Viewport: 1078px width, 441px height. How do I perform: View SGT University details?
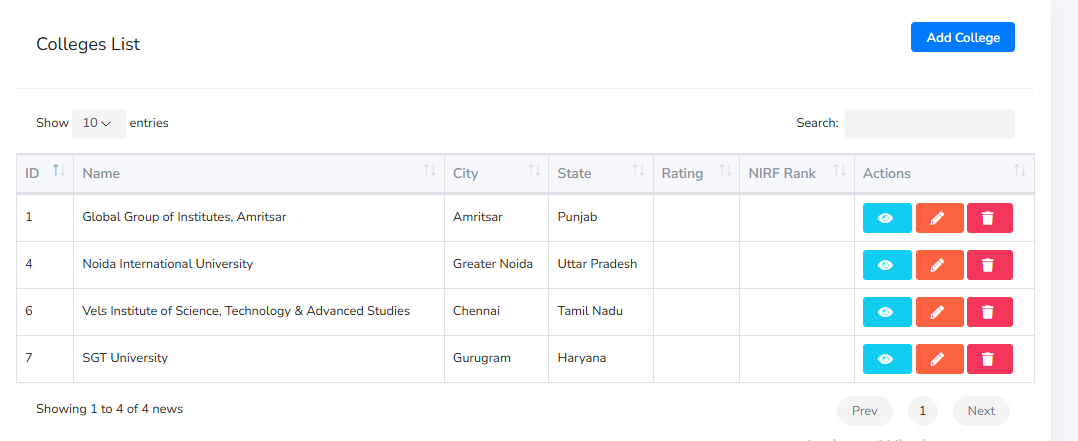(886, 359)
